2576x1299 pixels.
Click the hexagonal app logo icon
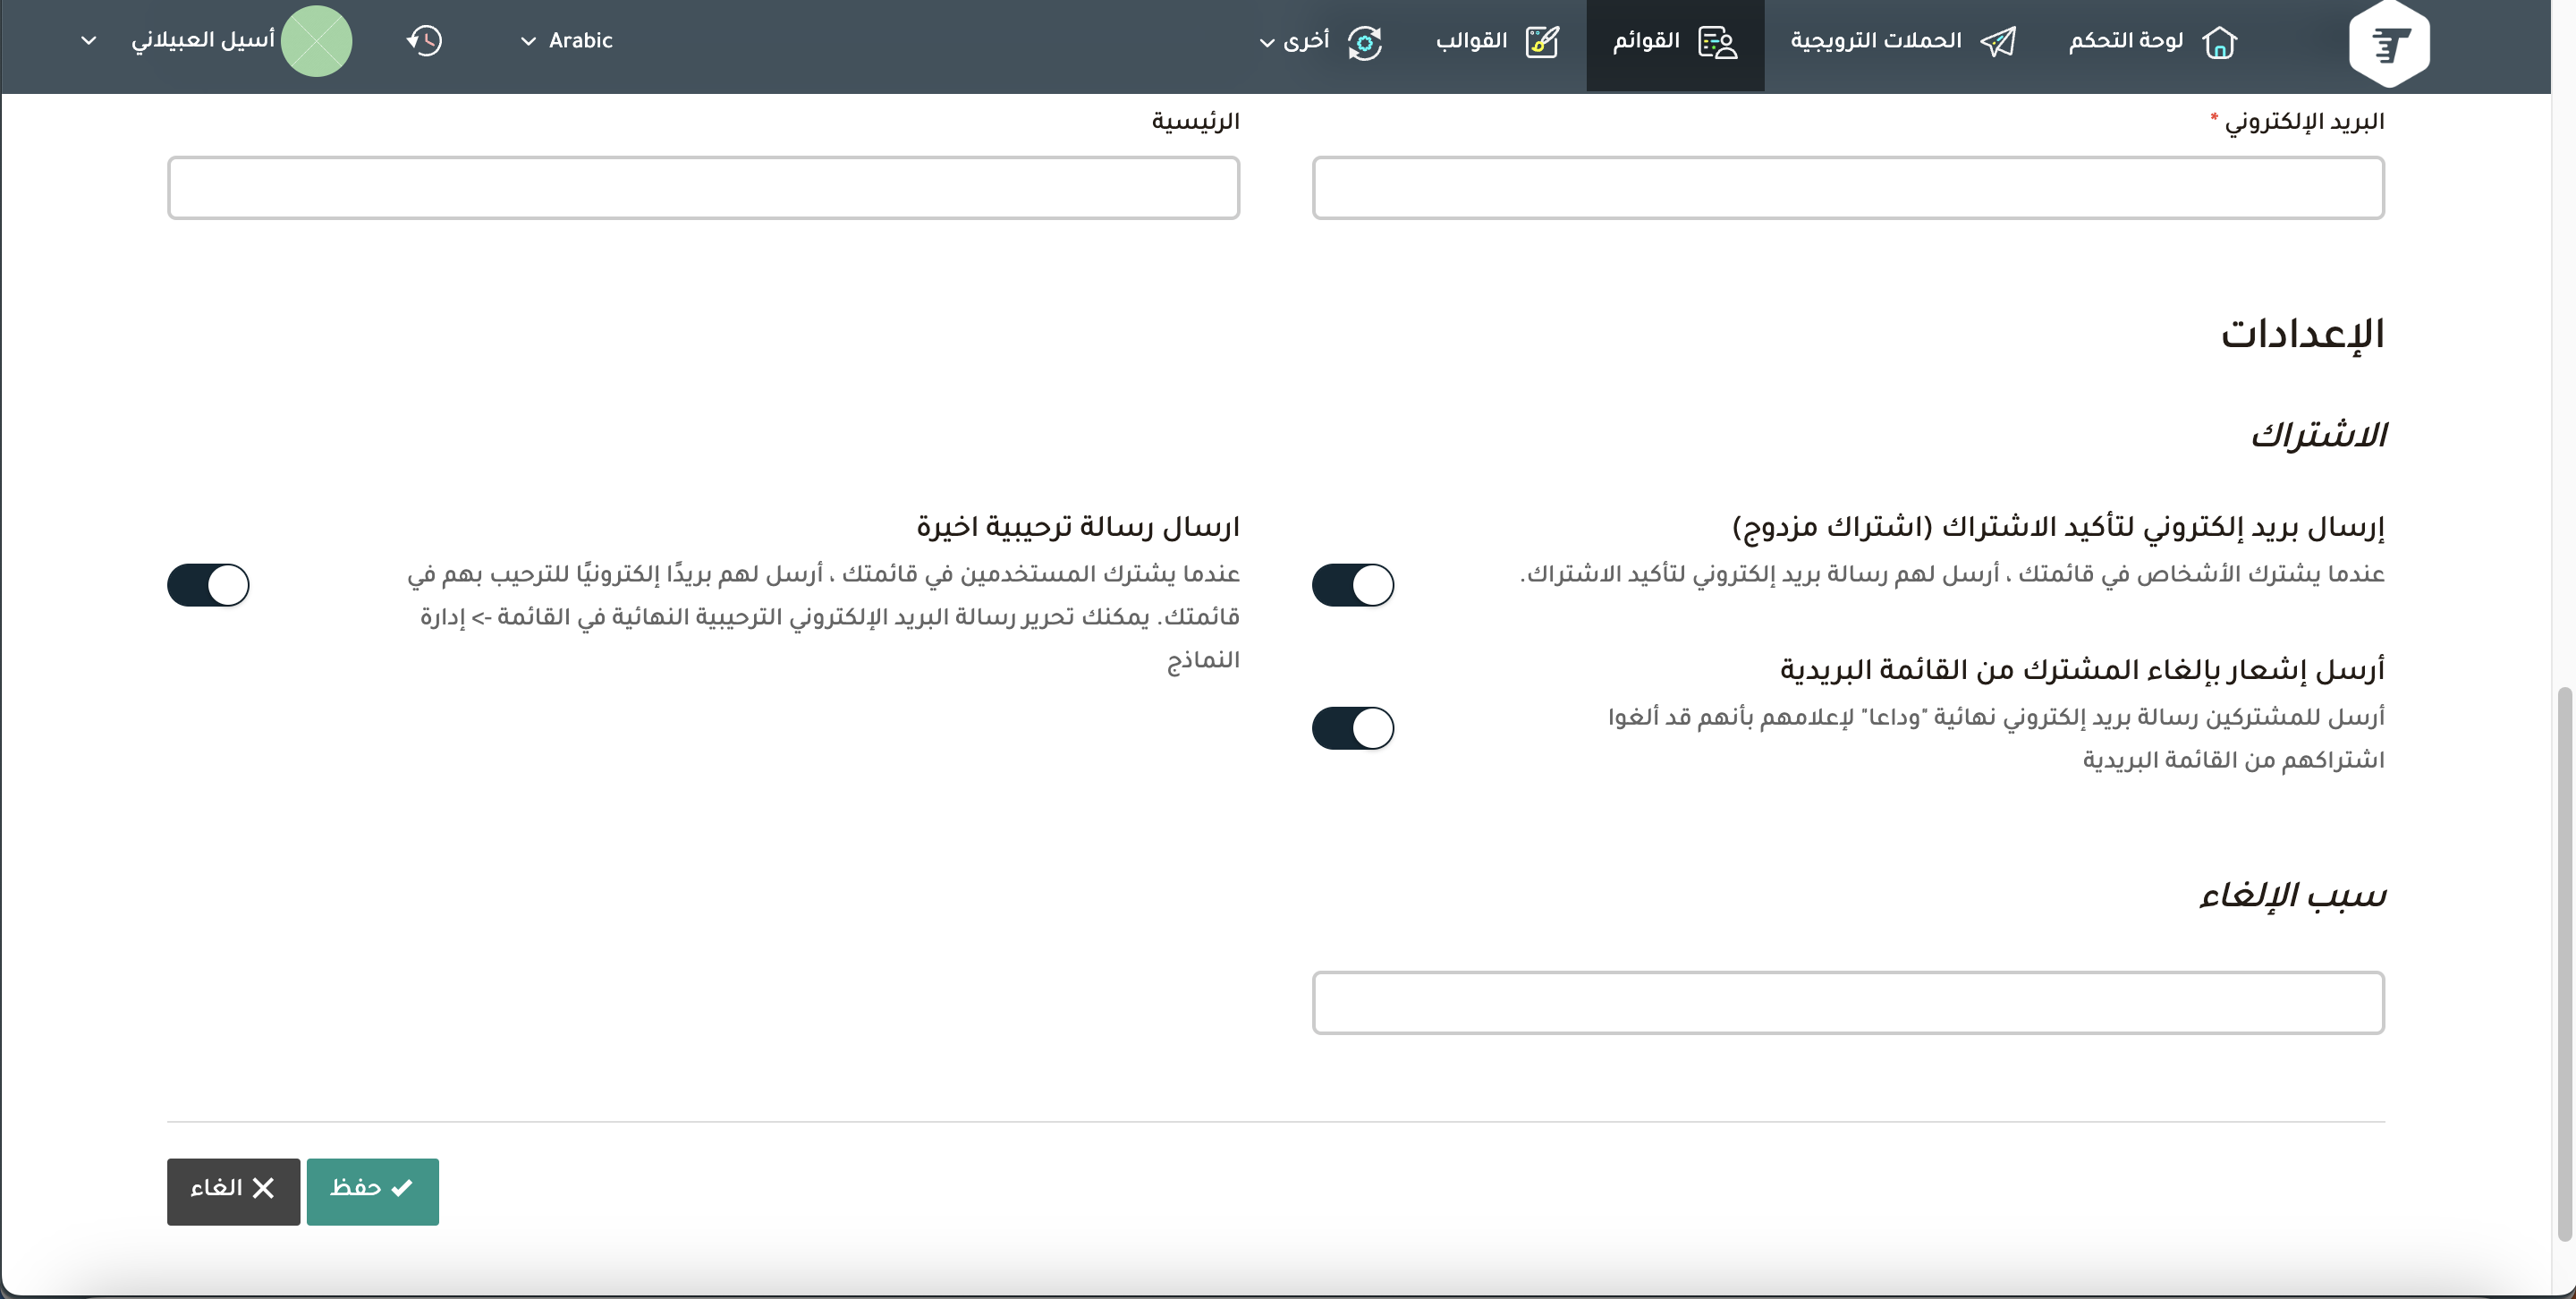[2388, 43]
